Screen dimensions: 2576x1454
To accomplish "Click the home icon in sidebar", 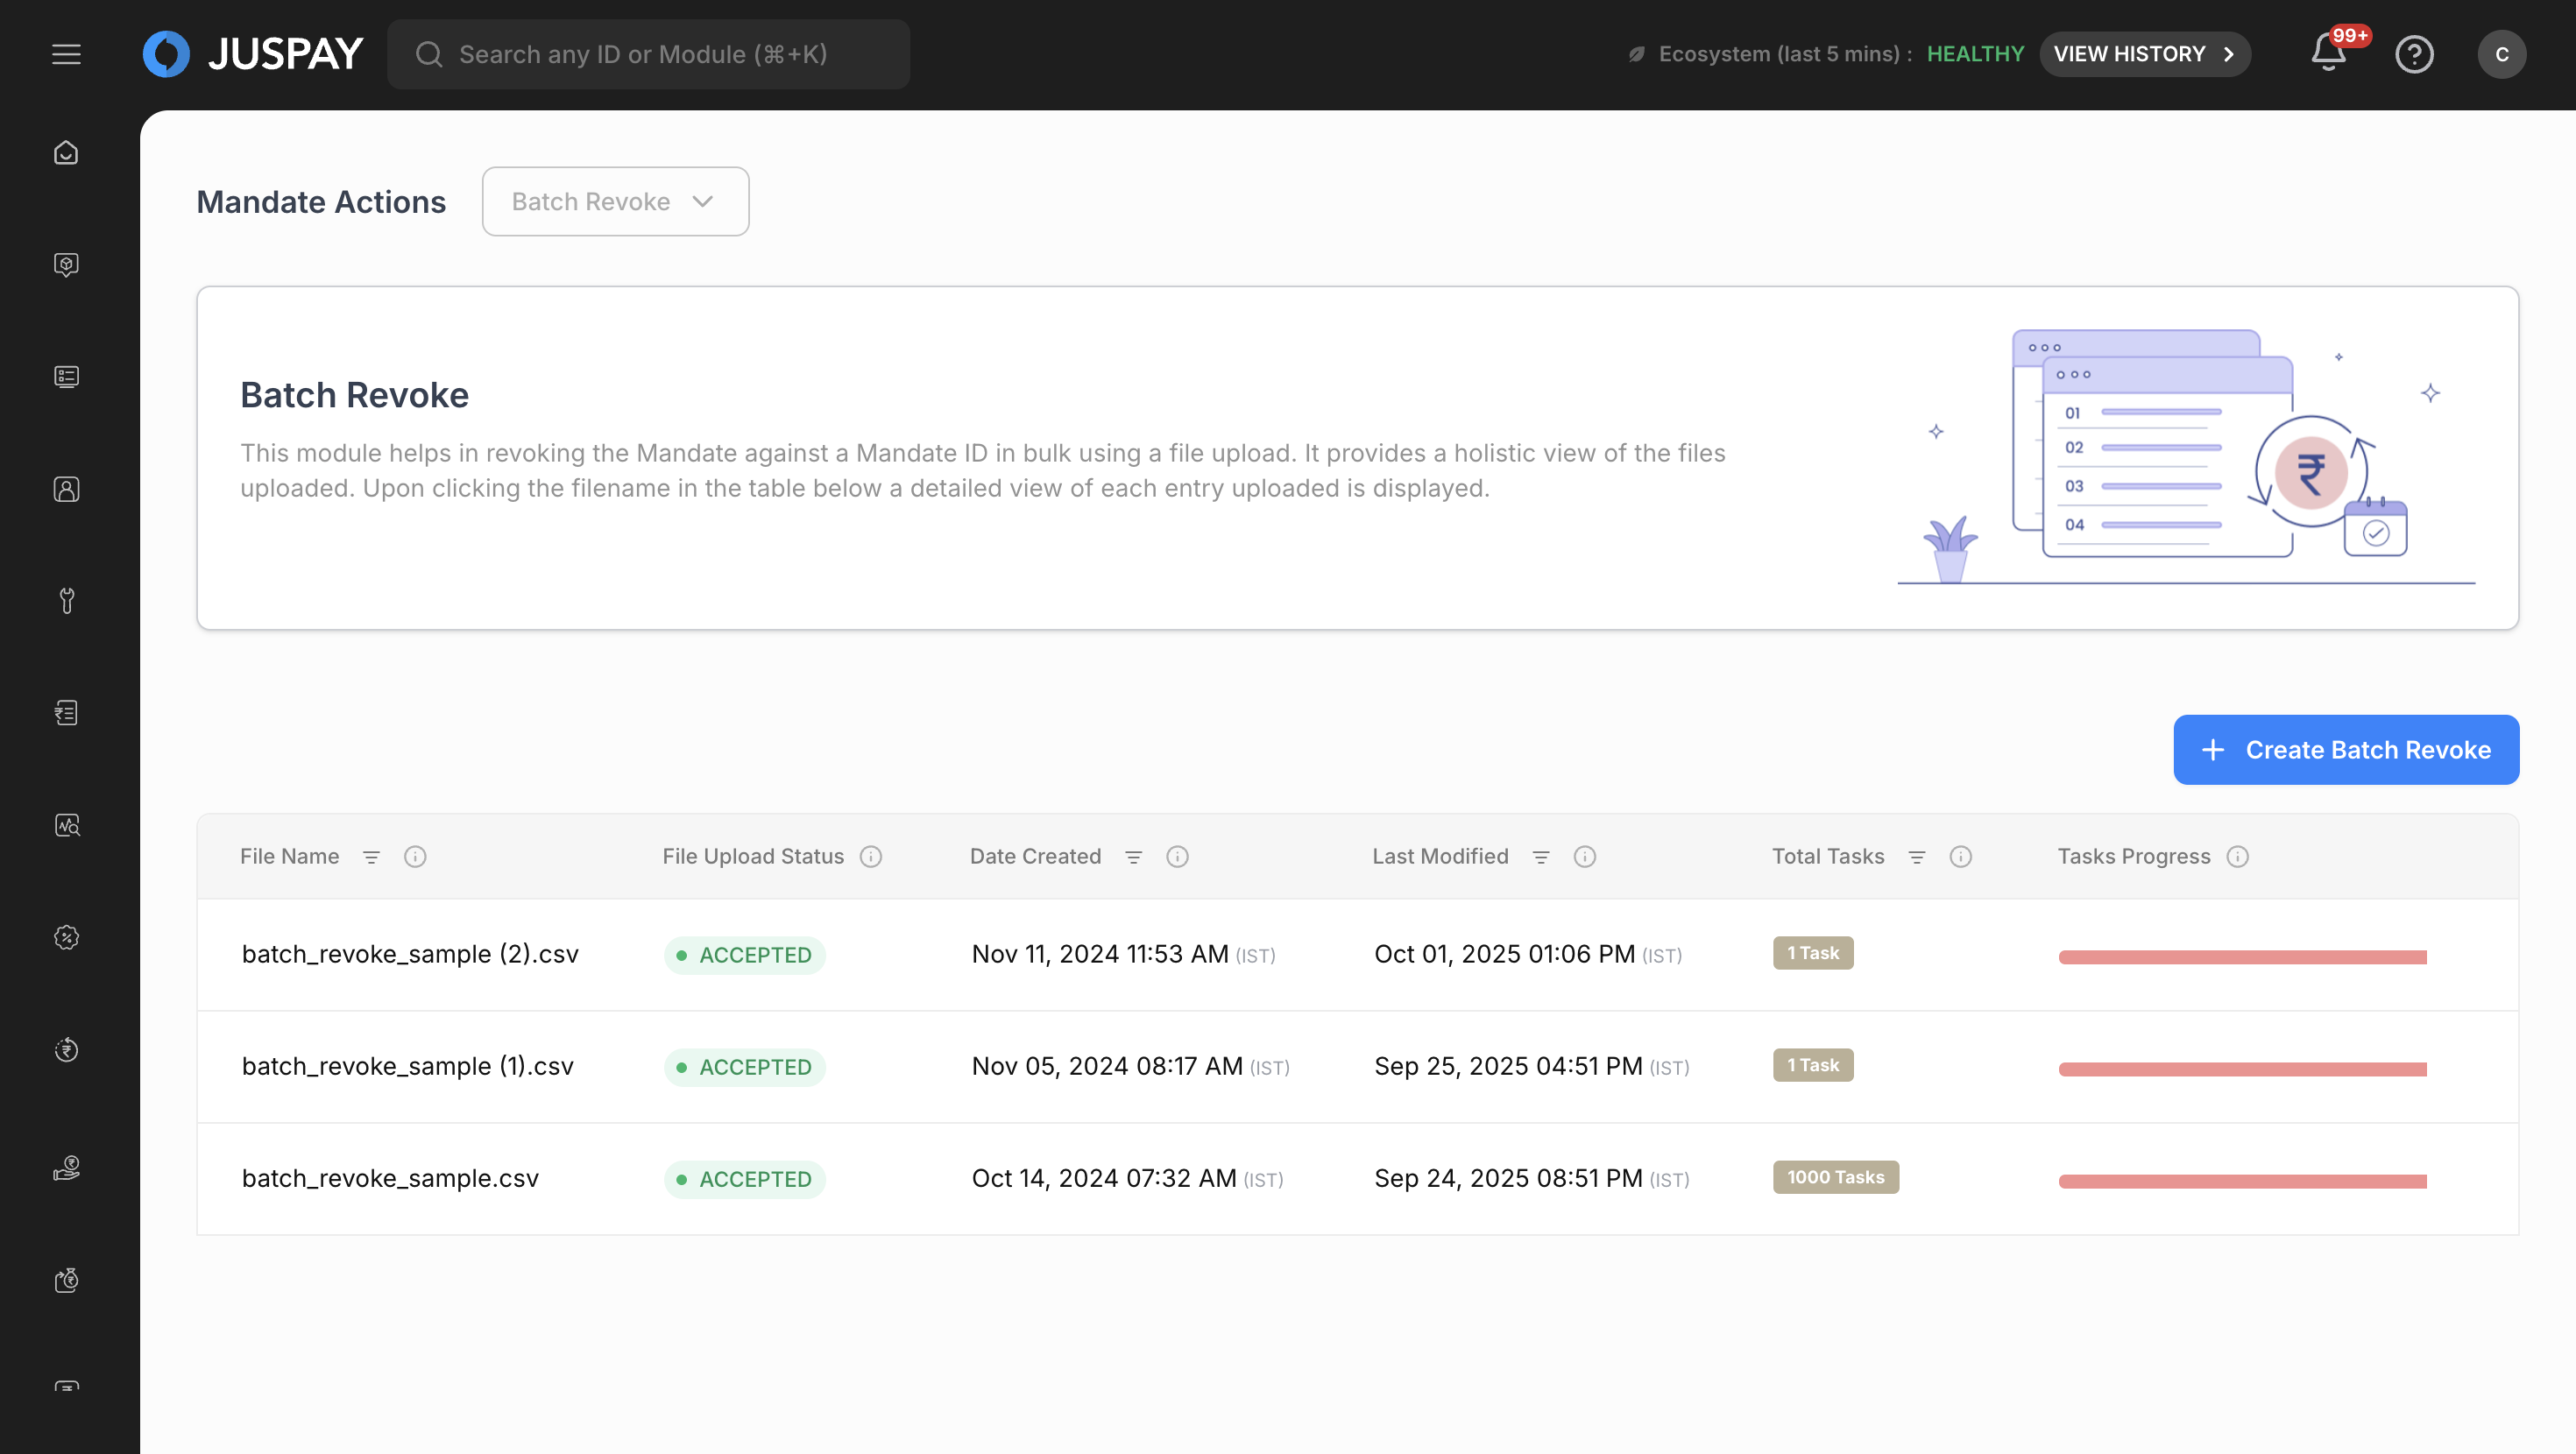I will click(66, 153).
